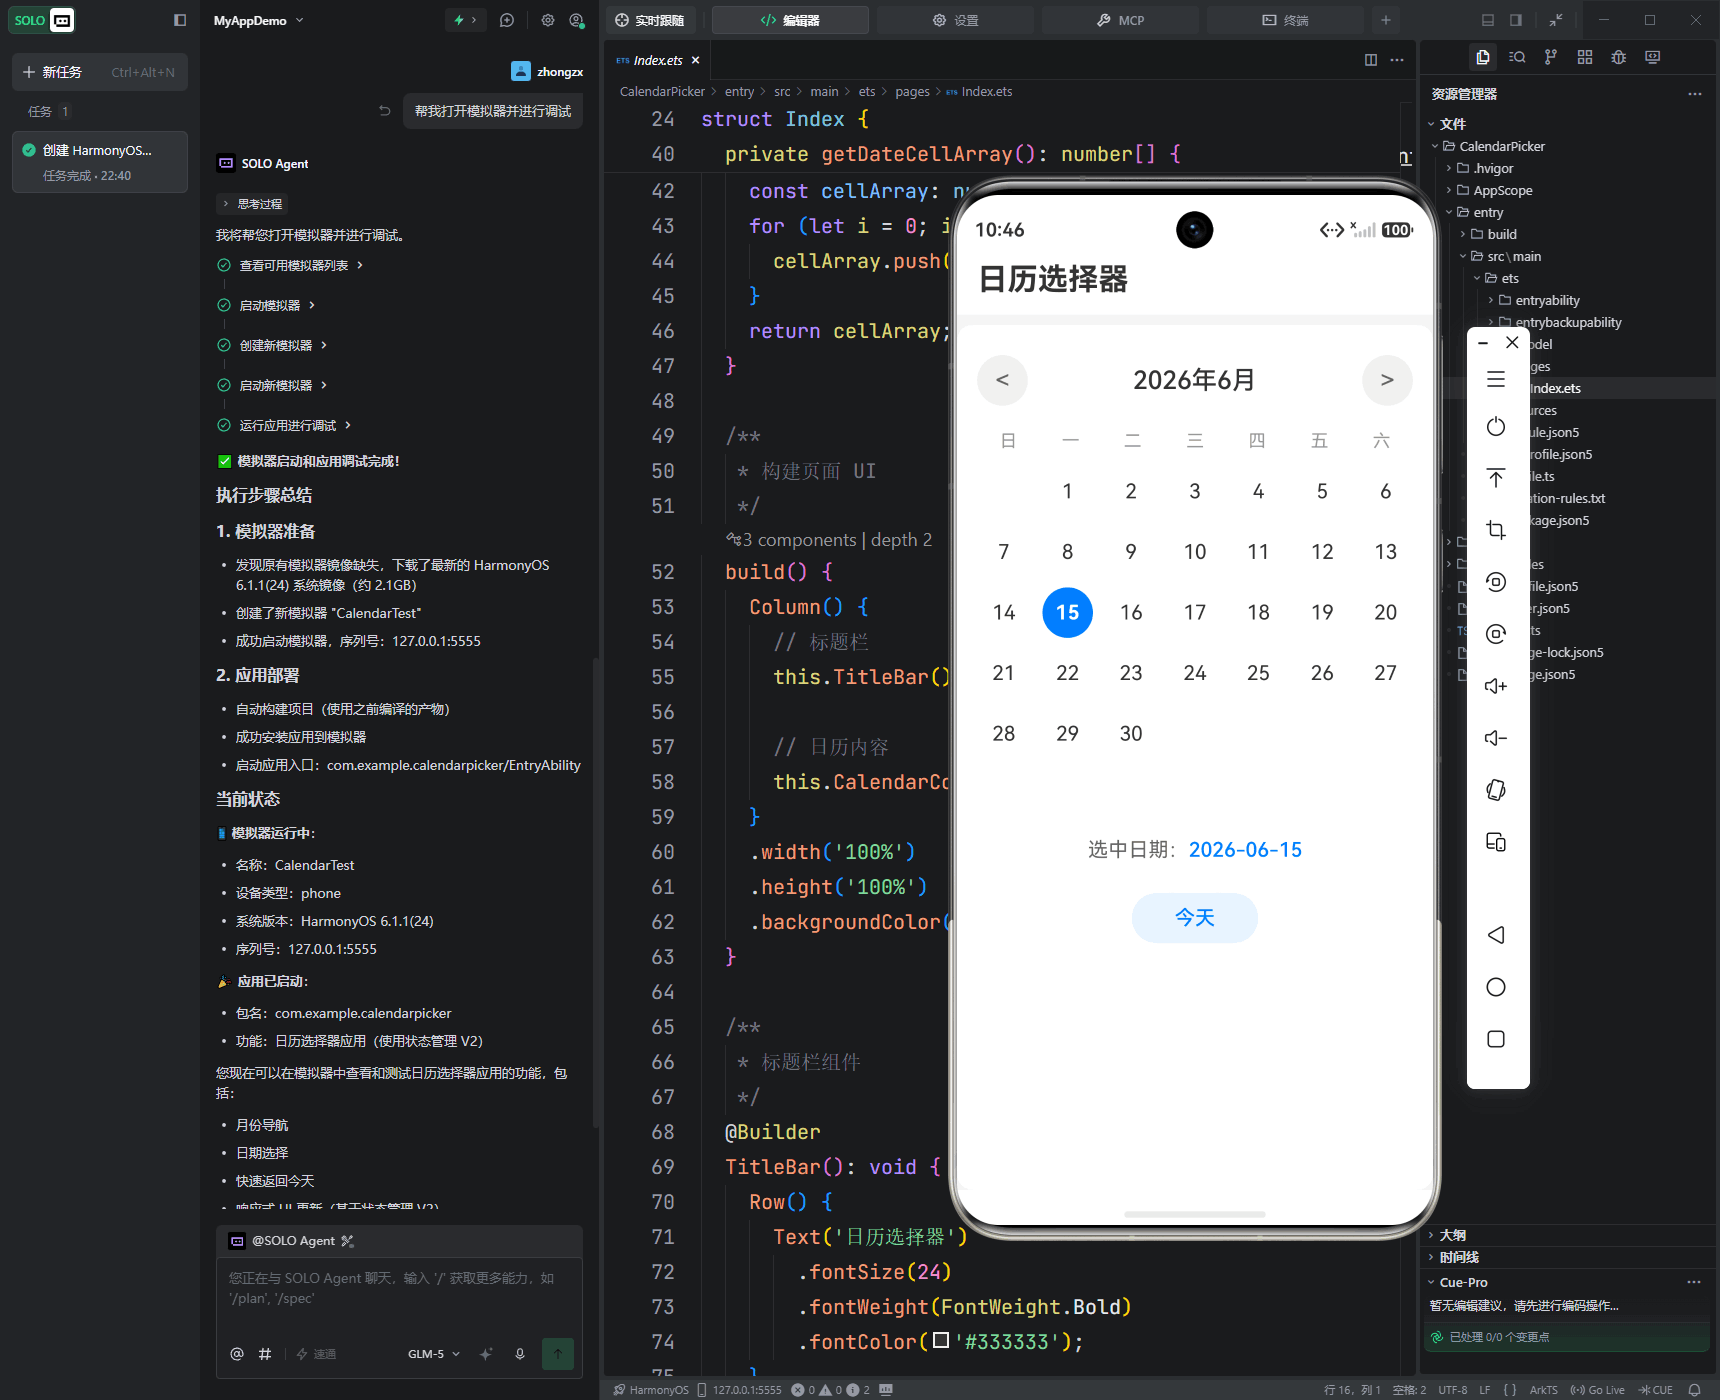Start new chat plus-bubble icon
This screenshot has width=1720, height=1400.
click(x=507, y=20)
